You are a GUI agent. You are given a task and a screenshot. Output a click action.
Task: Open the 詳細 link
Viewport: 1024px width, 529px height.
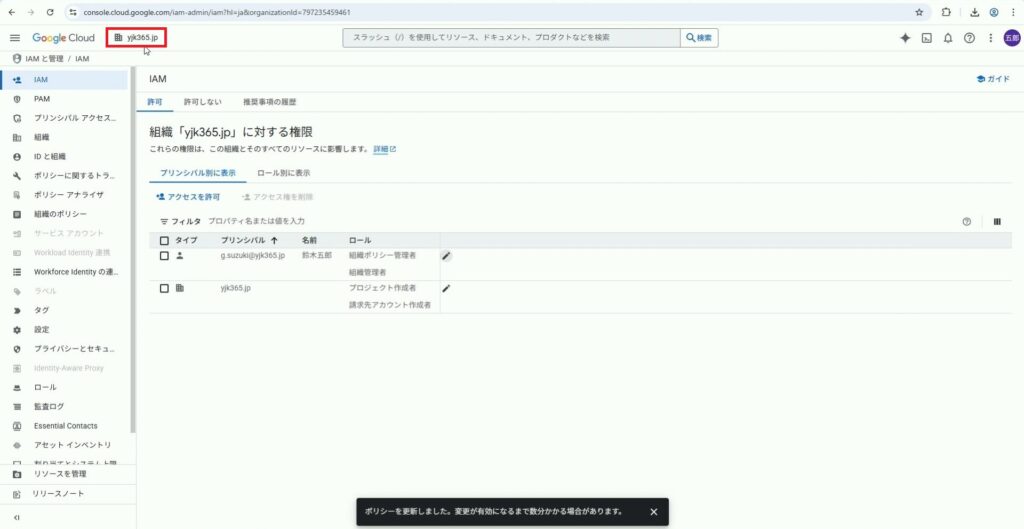(384, 149)
